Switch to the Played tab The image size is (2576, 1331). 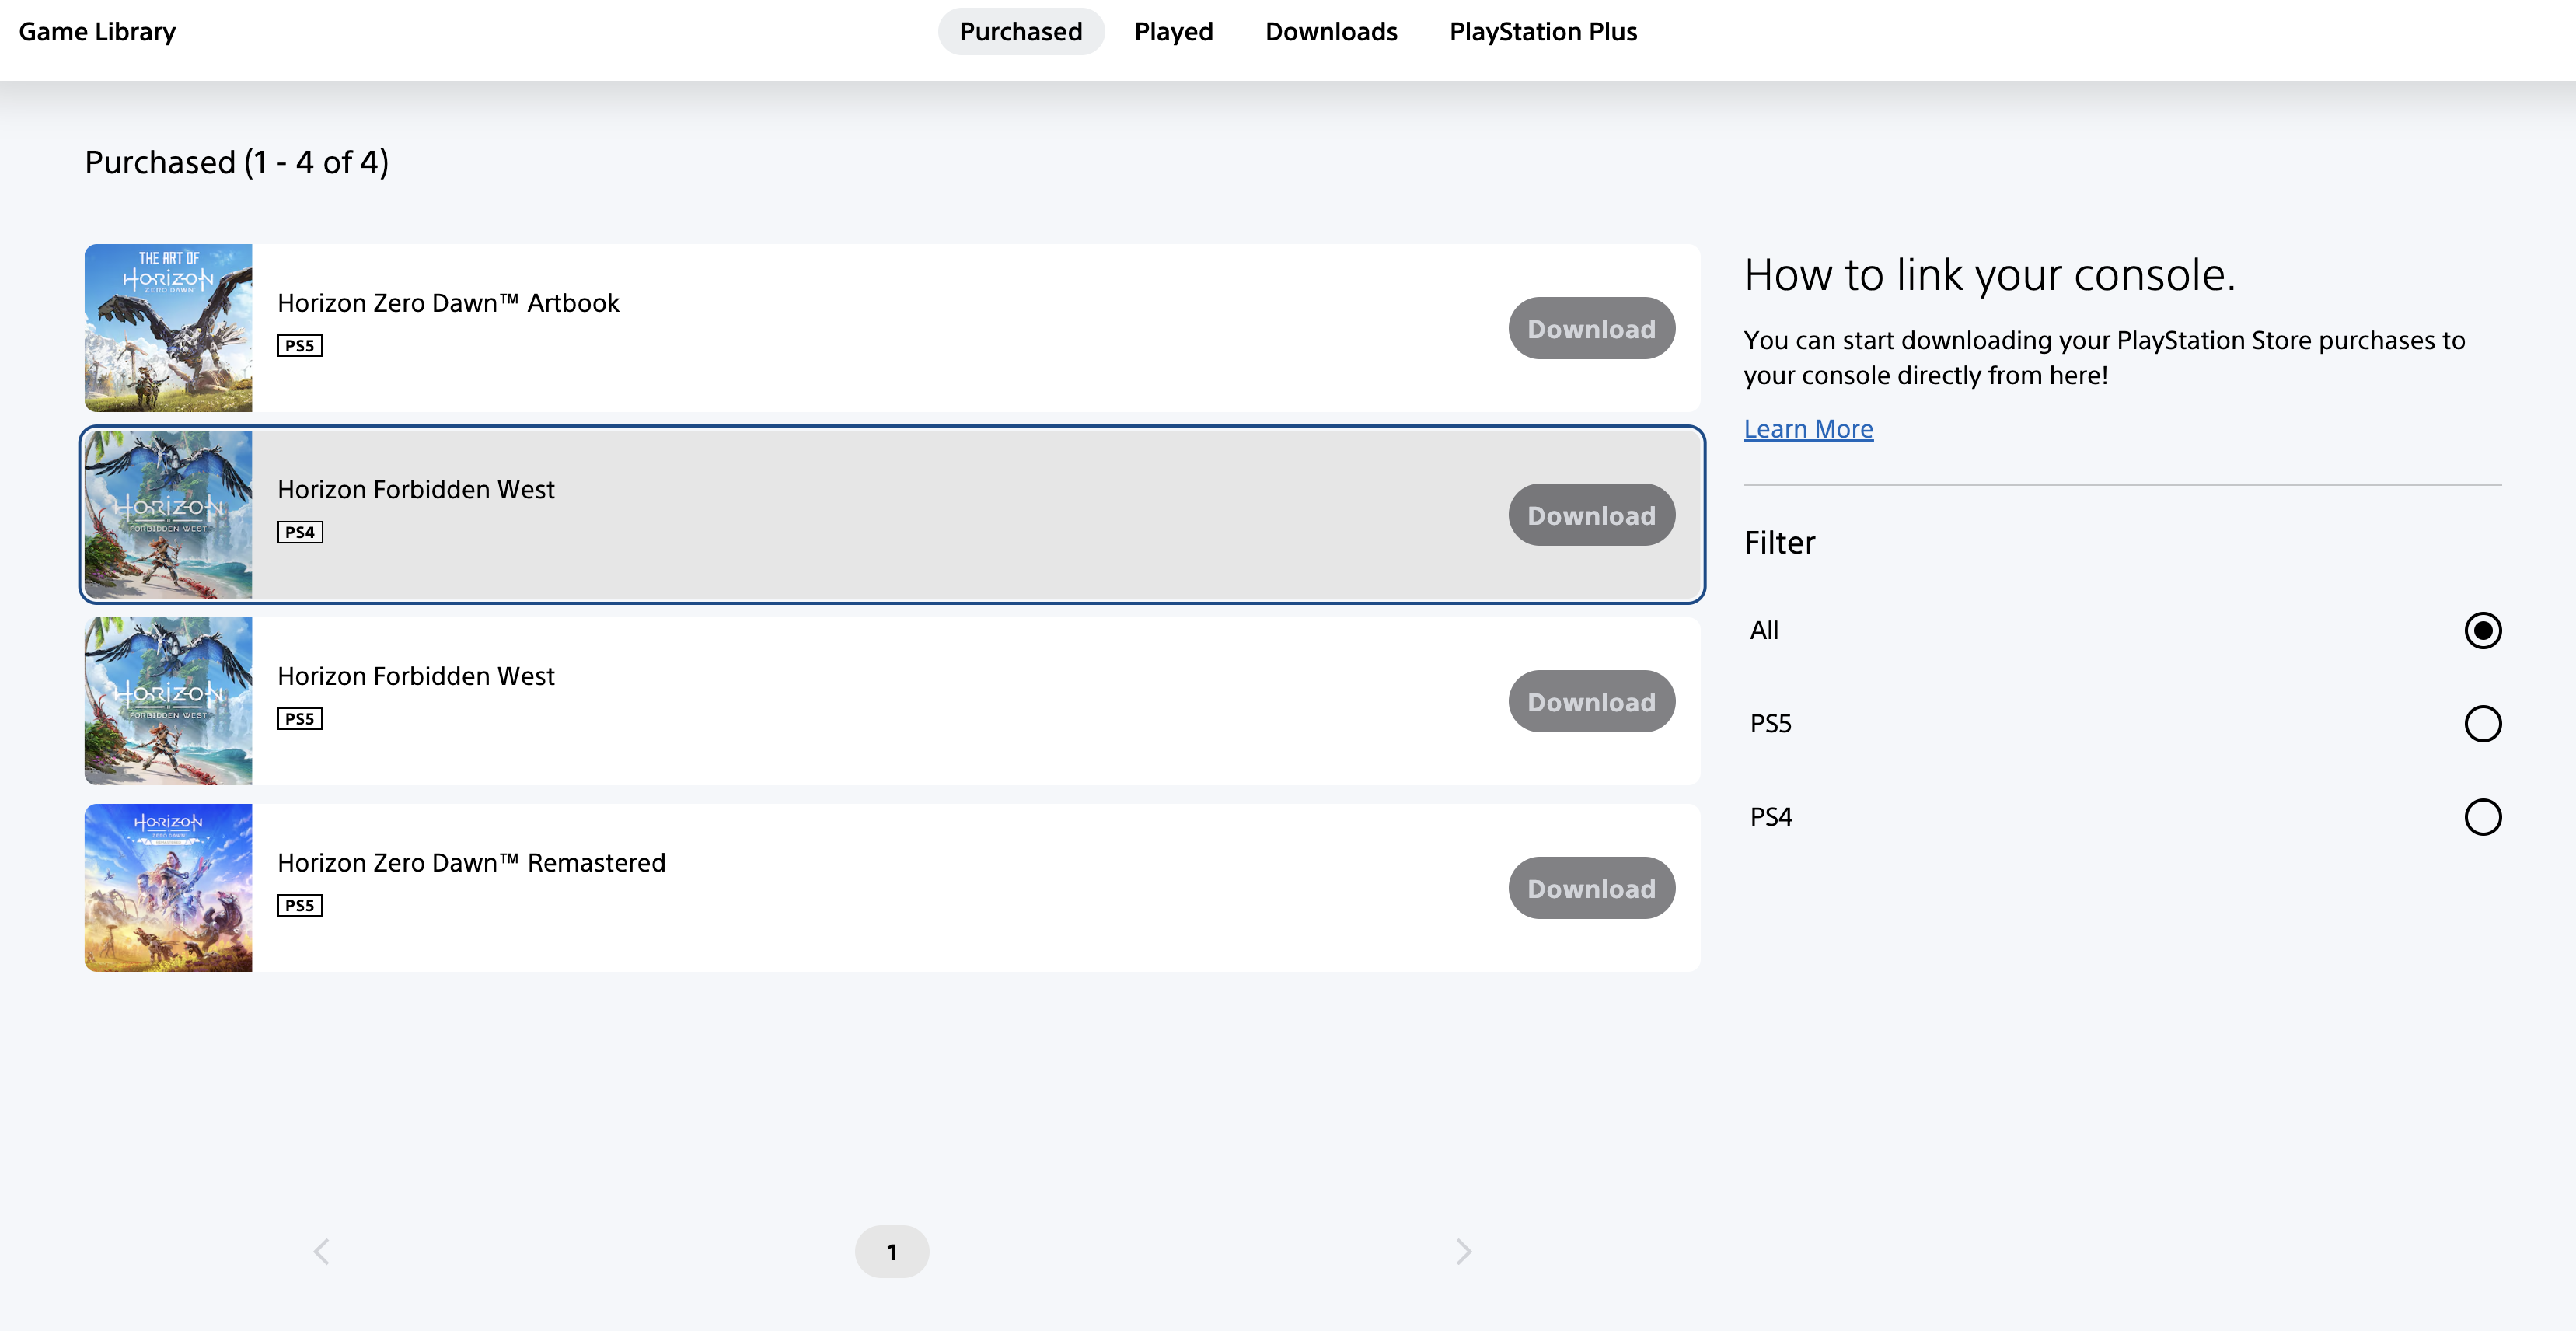1174,32
